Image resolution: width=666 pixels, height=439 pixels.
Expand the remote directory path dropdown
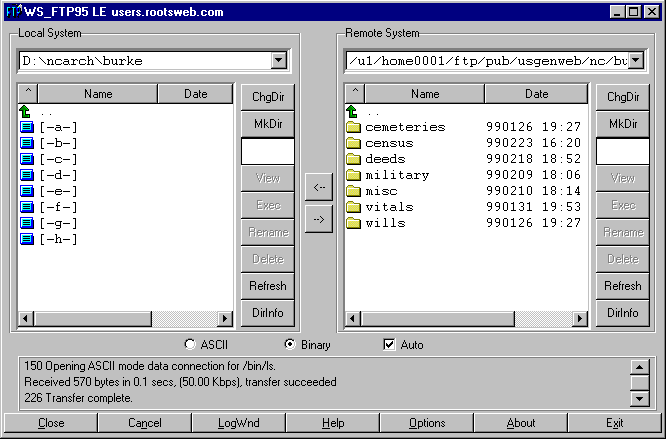(x=634, y=61)
